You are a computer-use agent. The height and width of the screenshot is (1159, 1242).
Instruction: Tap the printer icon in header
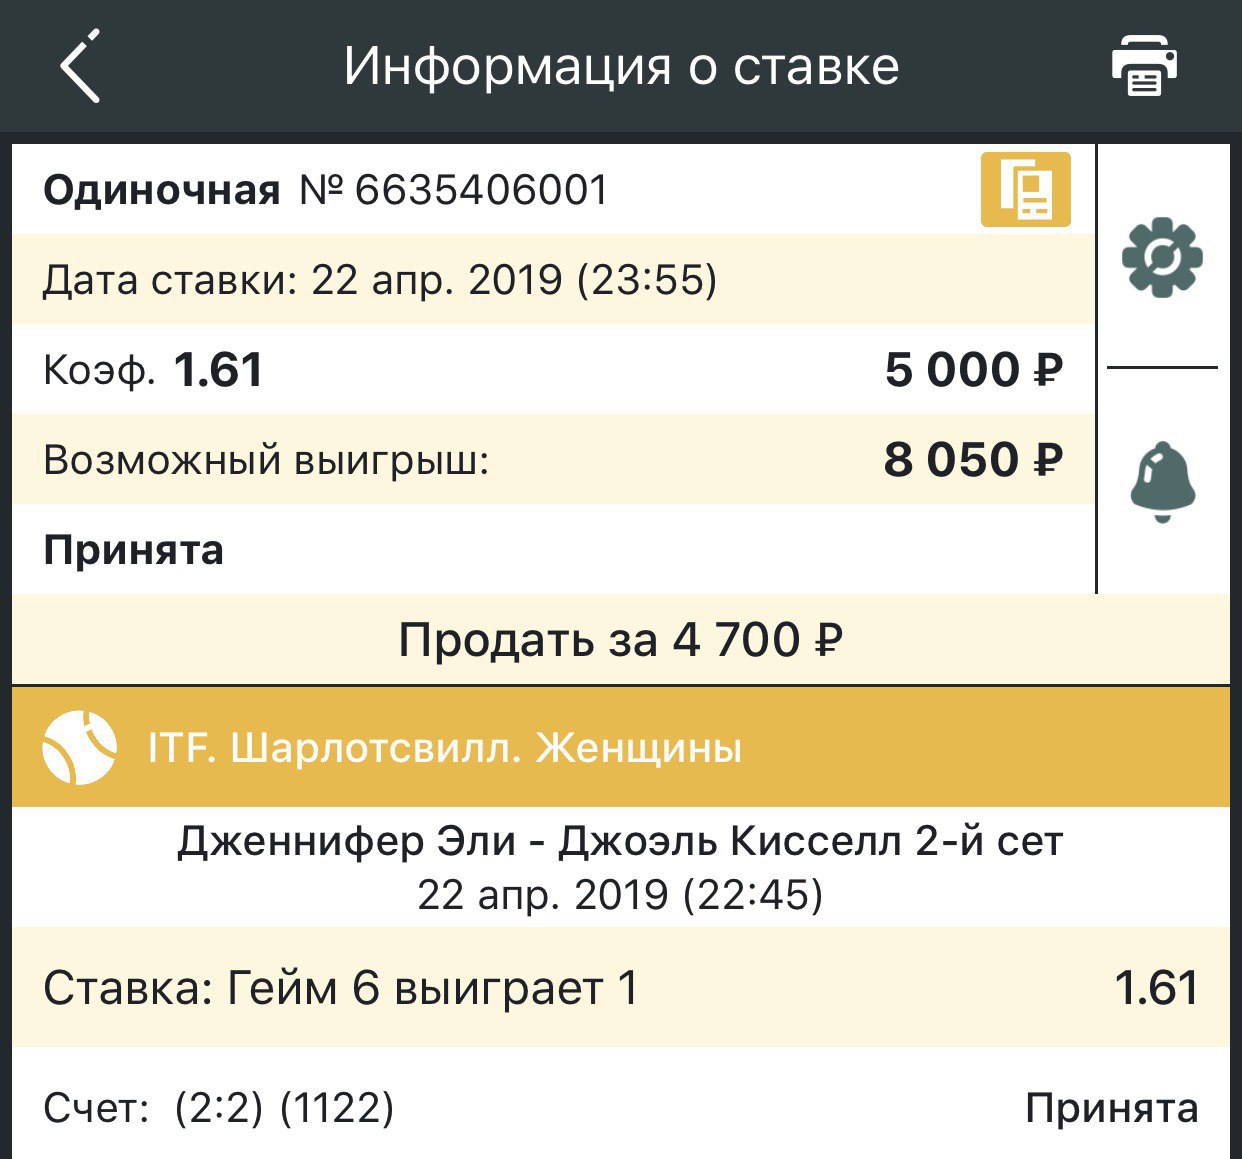click(x=1144, y=67)
